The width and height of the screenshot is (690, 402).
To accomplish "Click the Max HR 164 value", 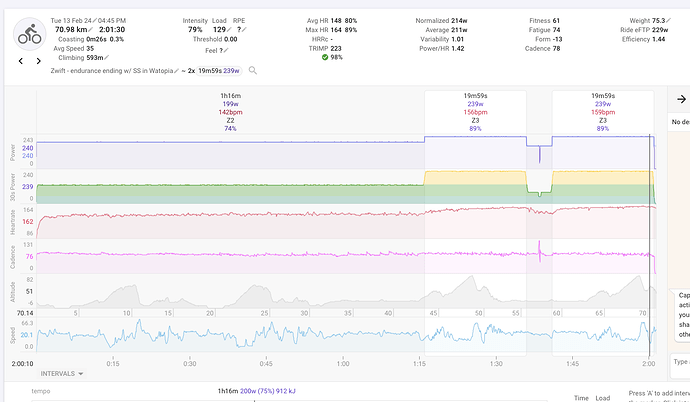I will [x=336, y=30].
